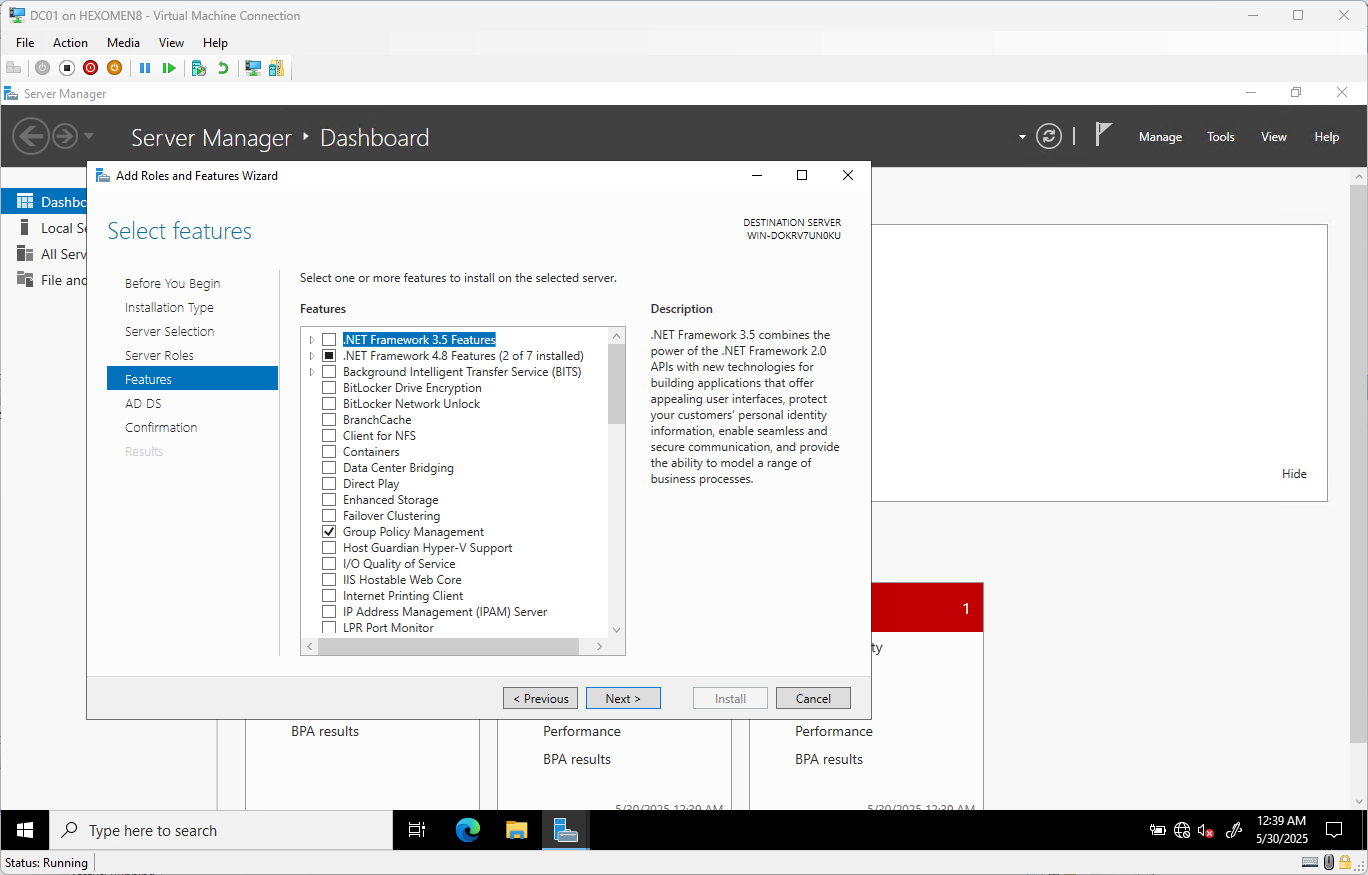
Task: Open File Explorer from the taskbar
Action: point(516,830)
